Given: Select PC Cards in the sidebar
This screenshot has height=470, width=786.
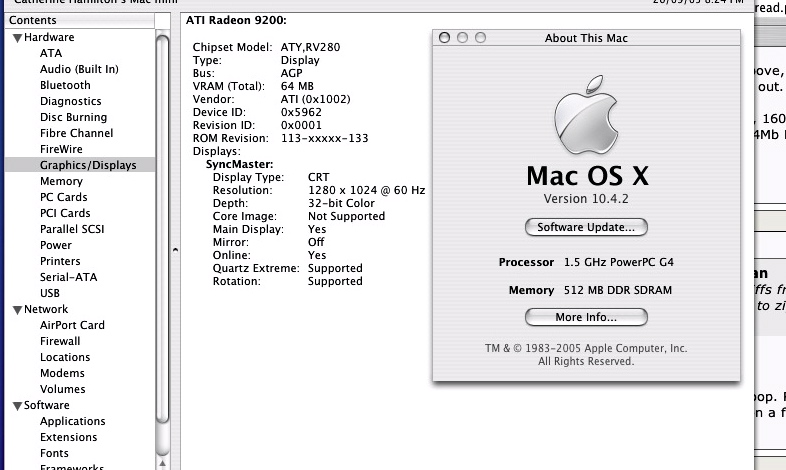Looking at the screenshot, I should pos(64,197).
